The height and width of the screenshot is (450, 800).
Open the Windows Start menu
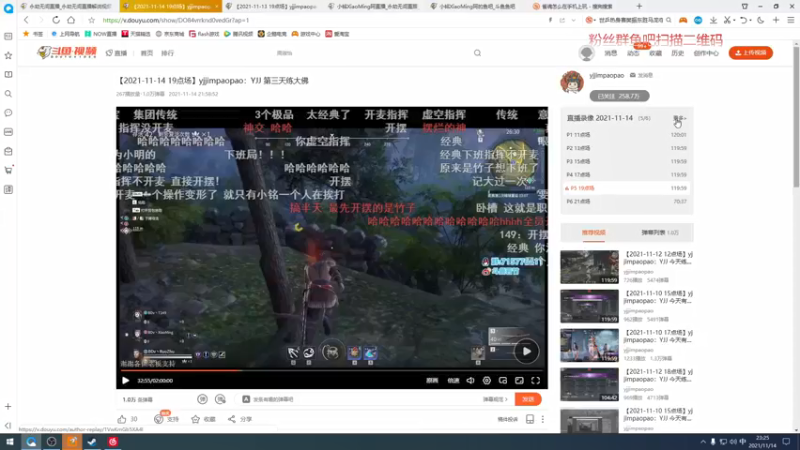[x=10, y=442]
